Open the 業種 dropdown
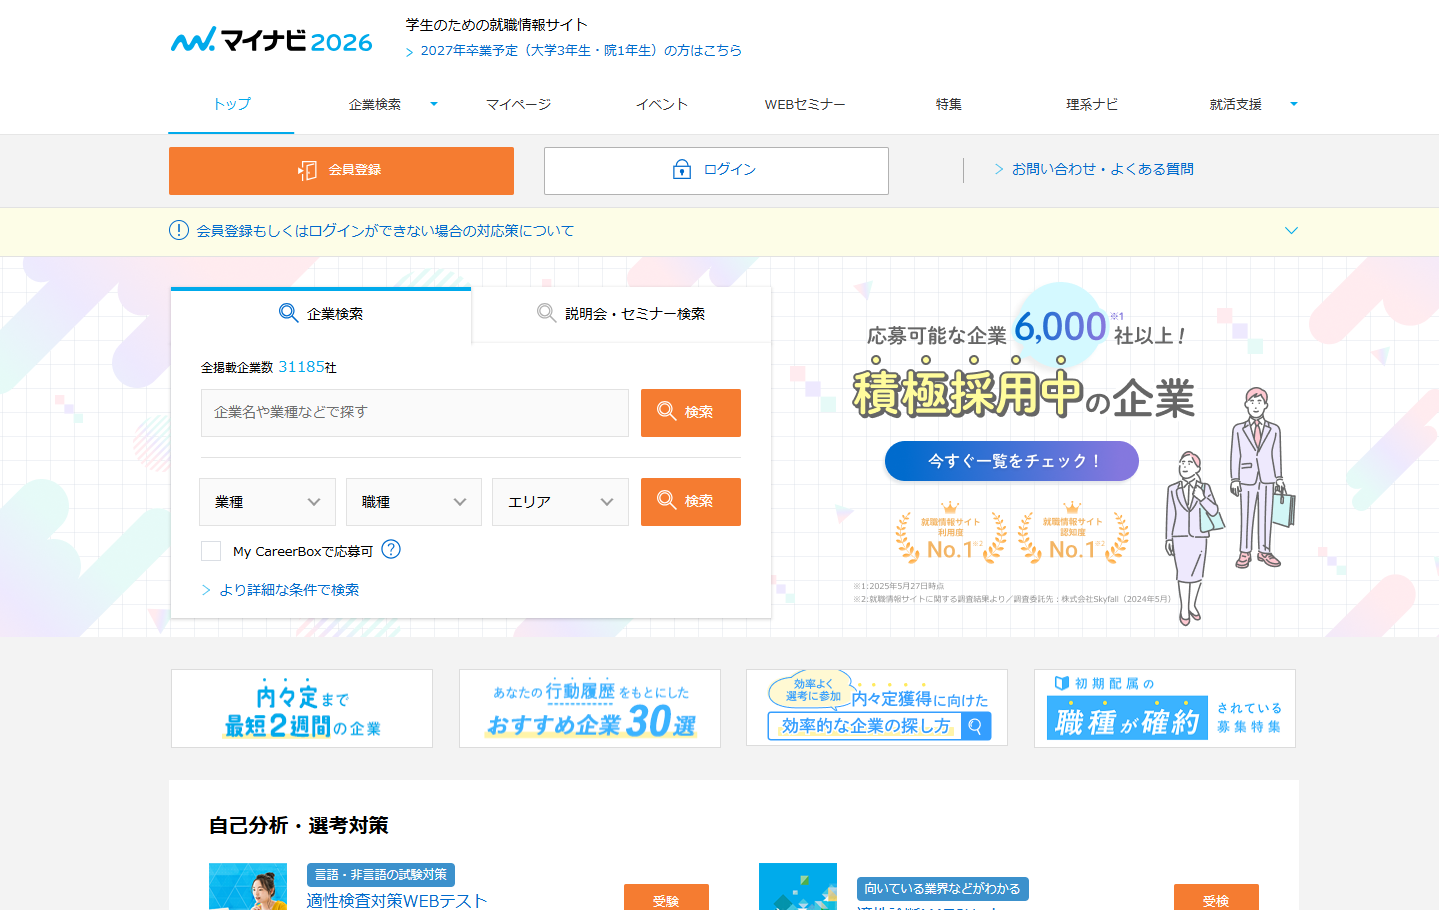The height and width of the screenshot is (910, 1439). click(x=267, y=501)
